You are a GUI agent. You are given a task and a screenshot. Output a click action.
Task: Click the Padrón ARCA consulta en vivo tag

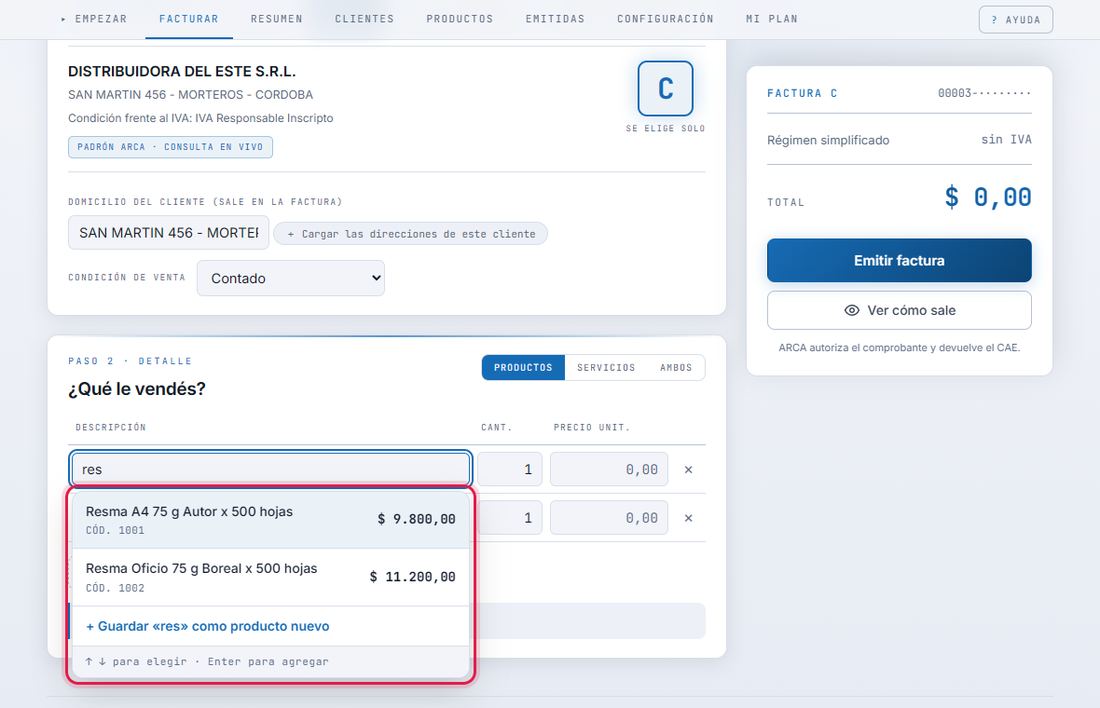coord(170,147)
